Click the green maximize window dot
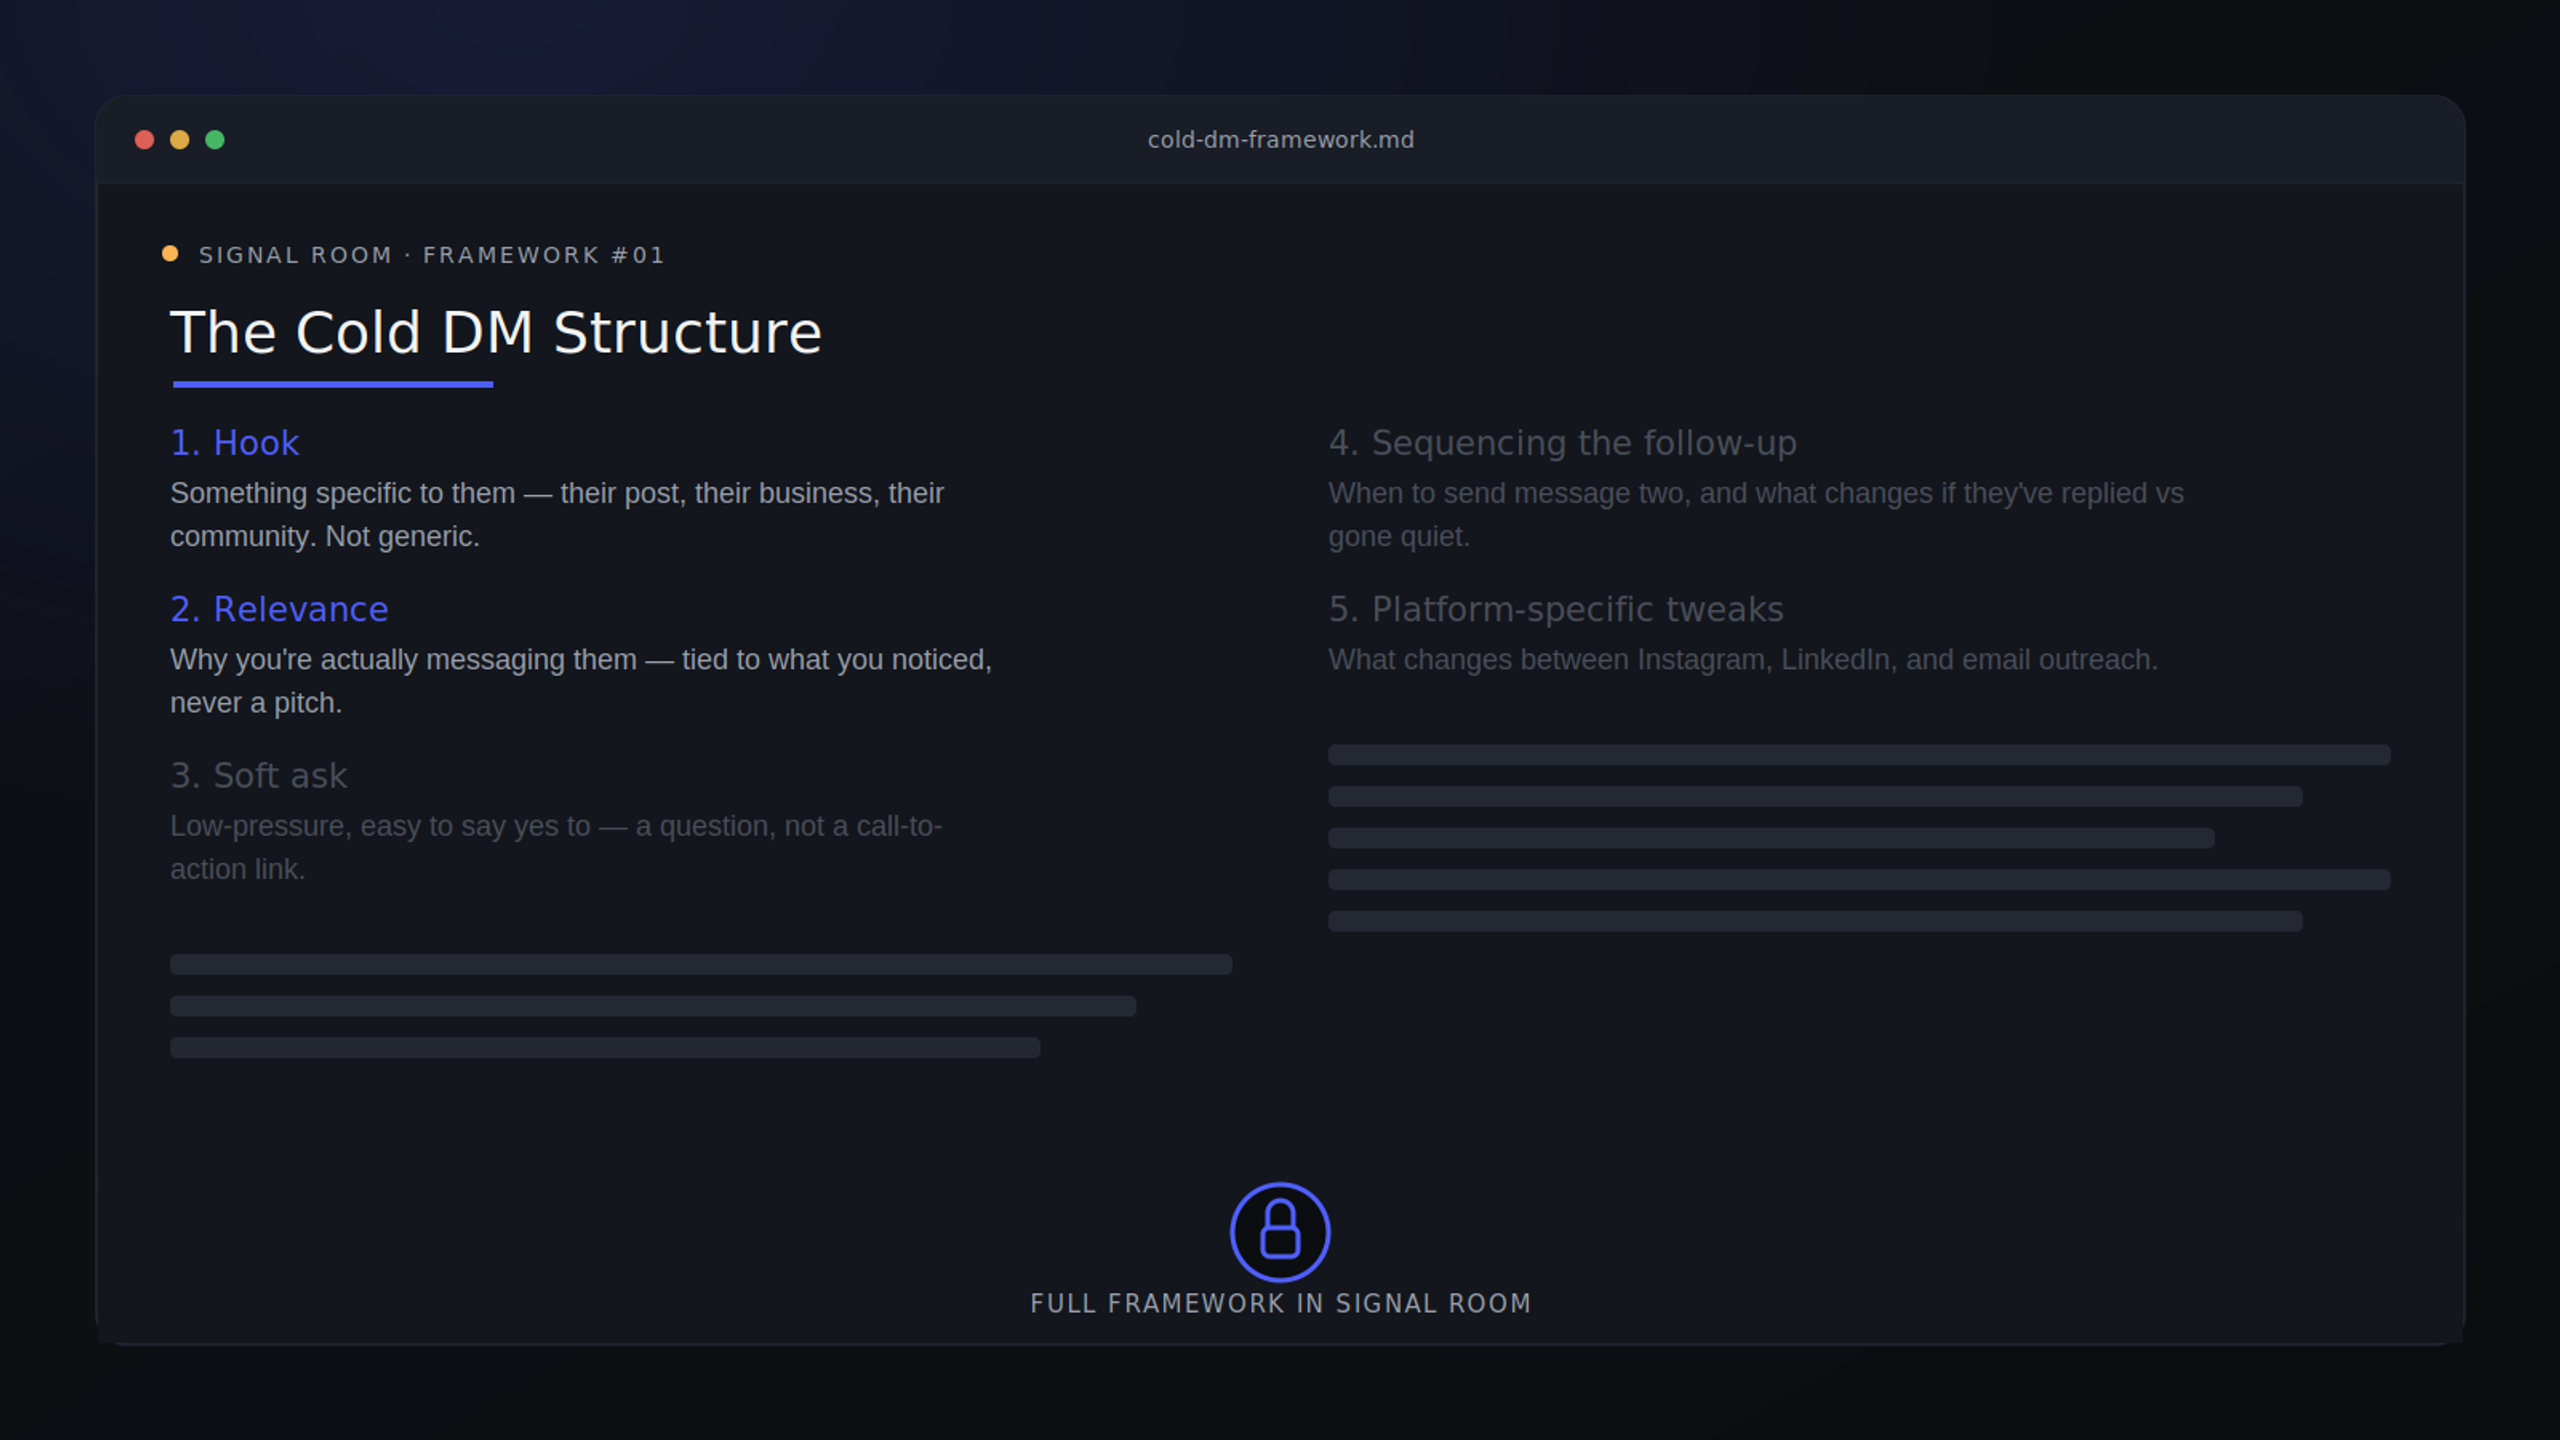The height and width of the screenshot is (1440, 2560). pyautogui.click(x=215, y=140)
